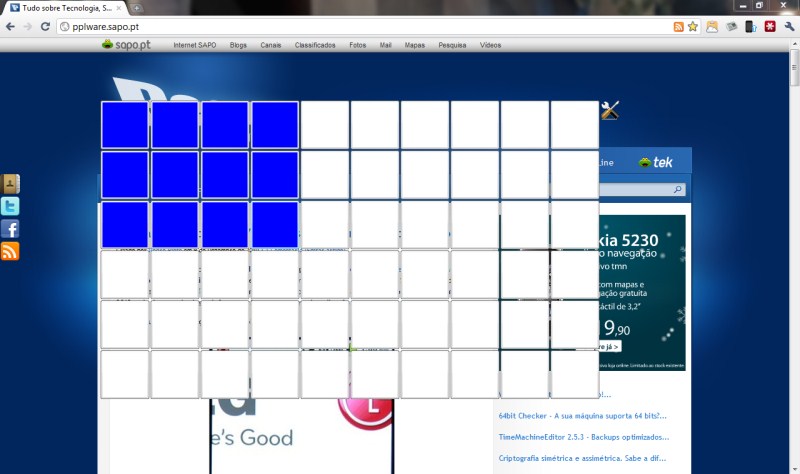Click the sapo.pt frog logo
The width and height of the screenshot is (800, 474).
click(126, 45)
